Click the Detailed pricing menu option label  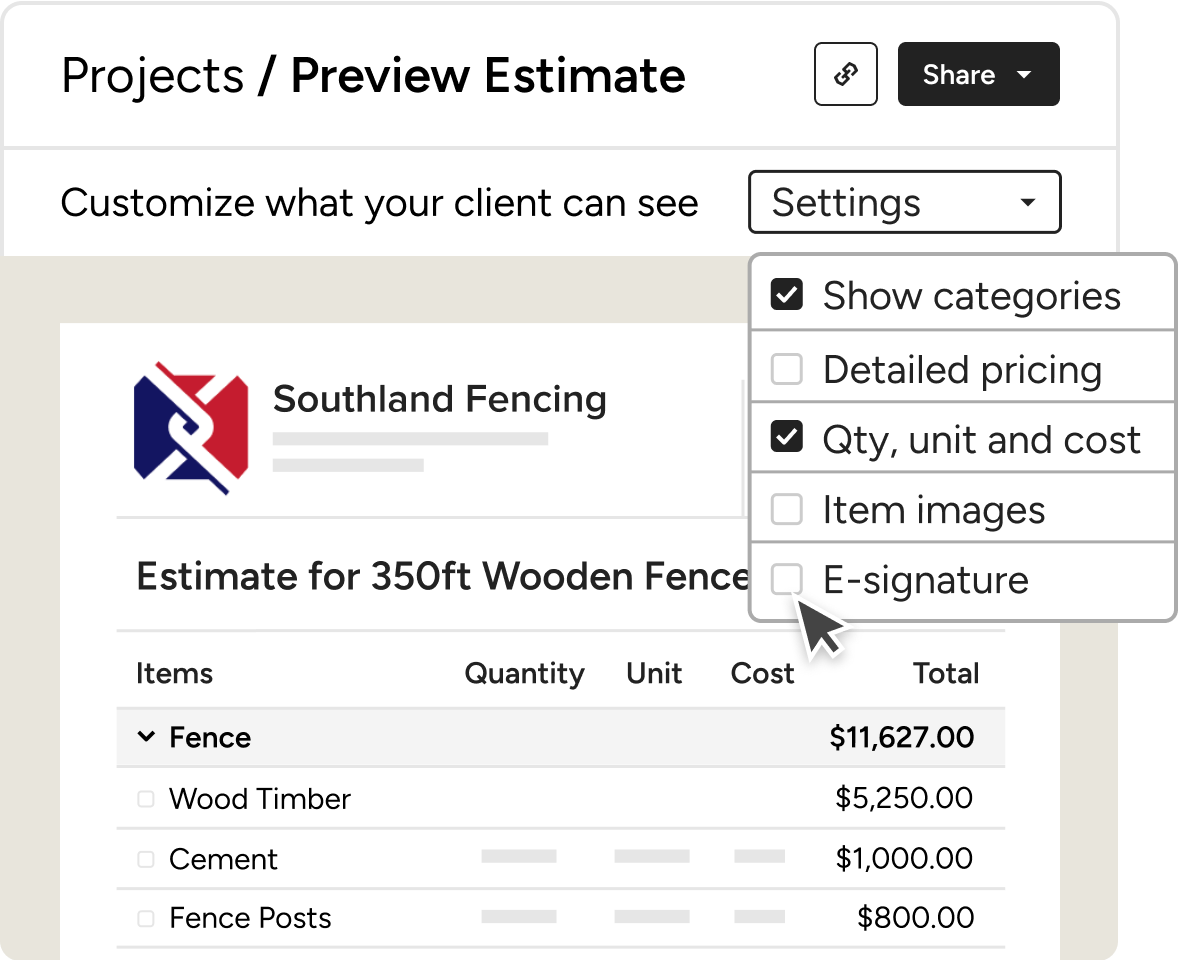pos(962,370)
